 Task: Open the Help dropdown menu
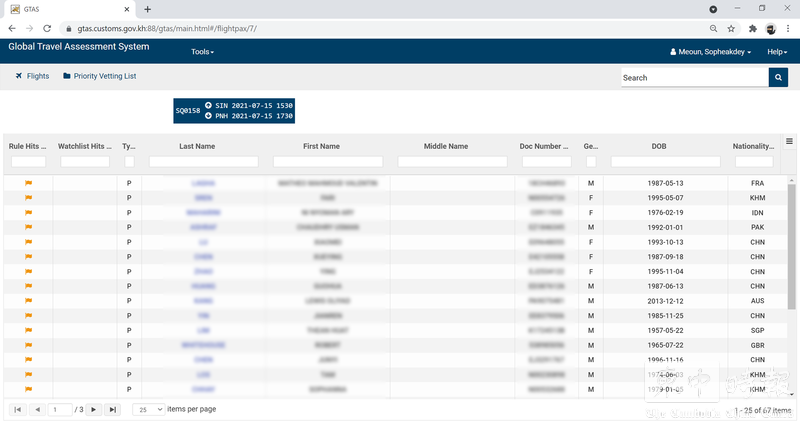pos(777,51)
